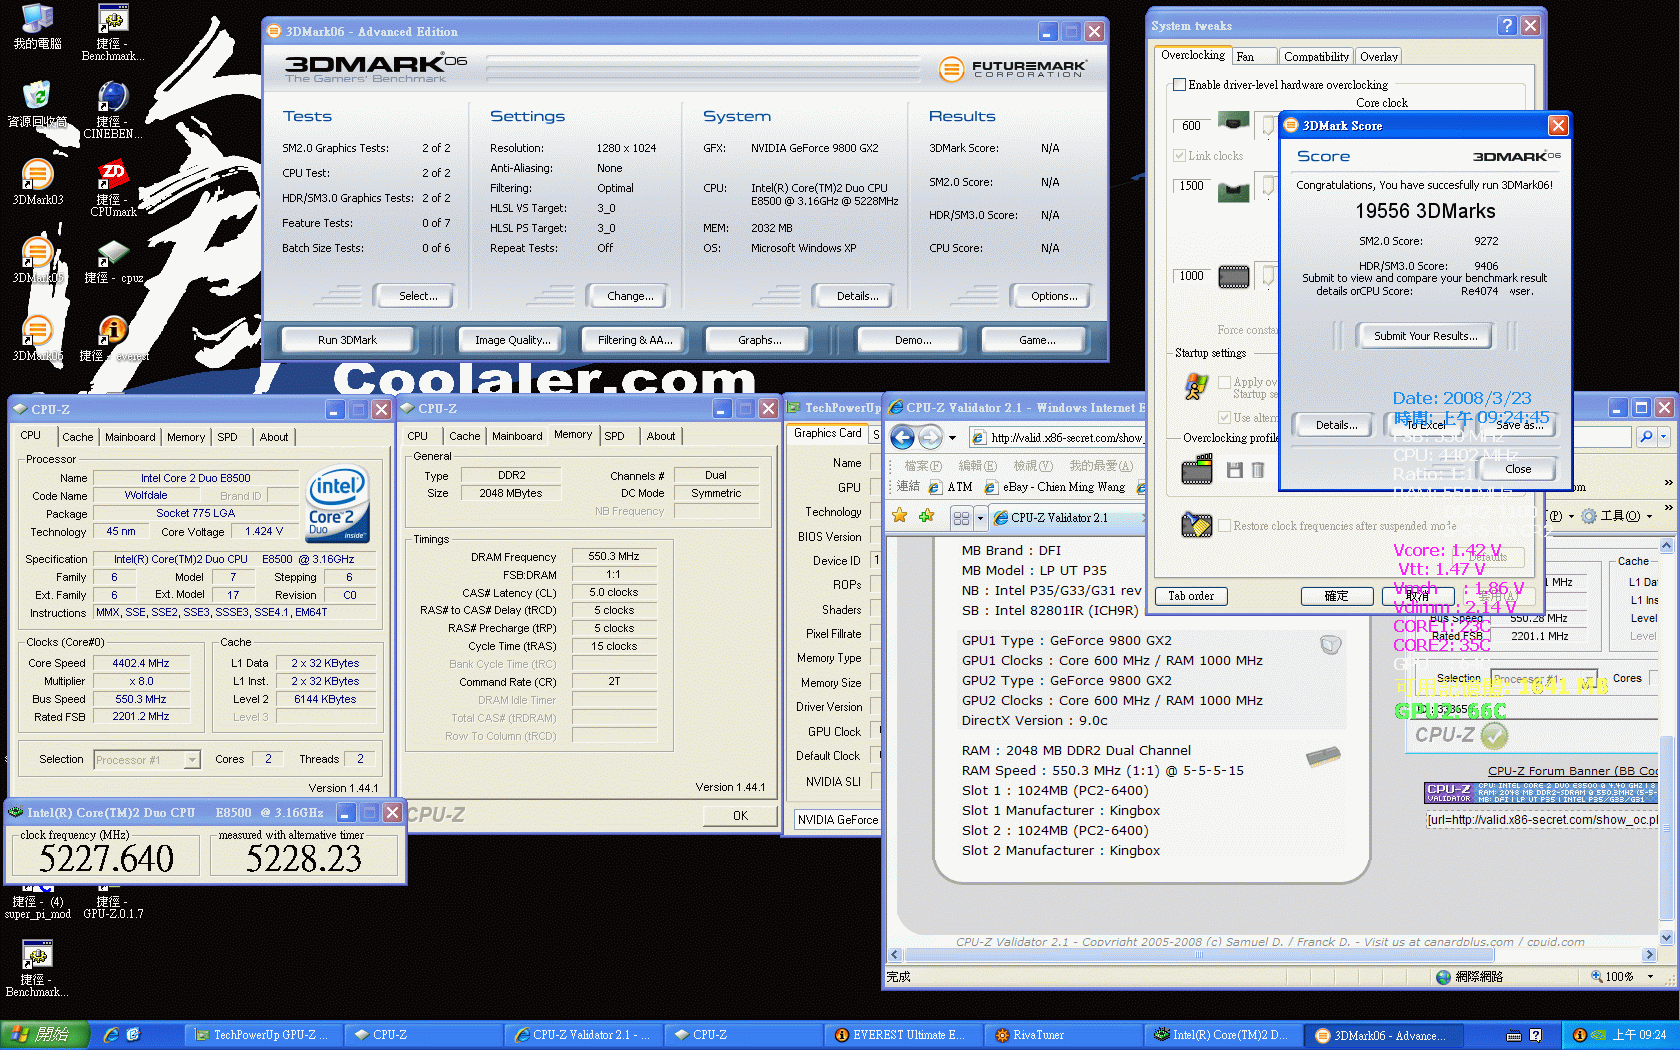Click the 開始 Start button

[45, 1035]
